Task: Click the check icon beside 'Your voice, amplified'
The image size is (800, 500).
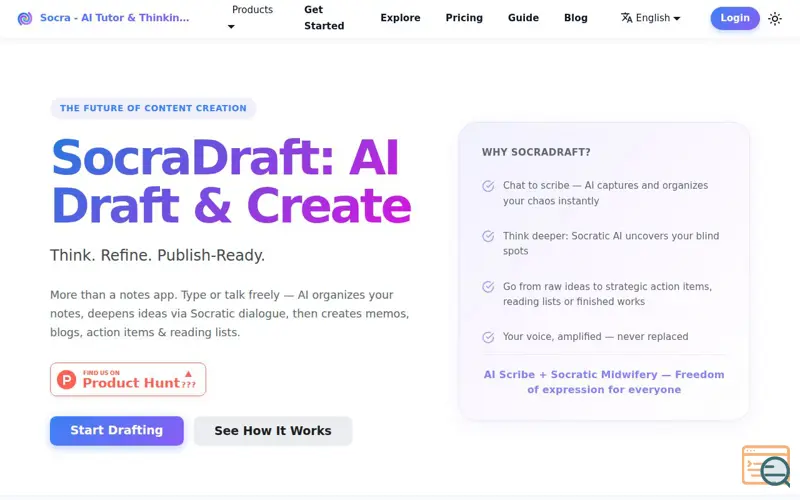Action: (x=488, y=337)
